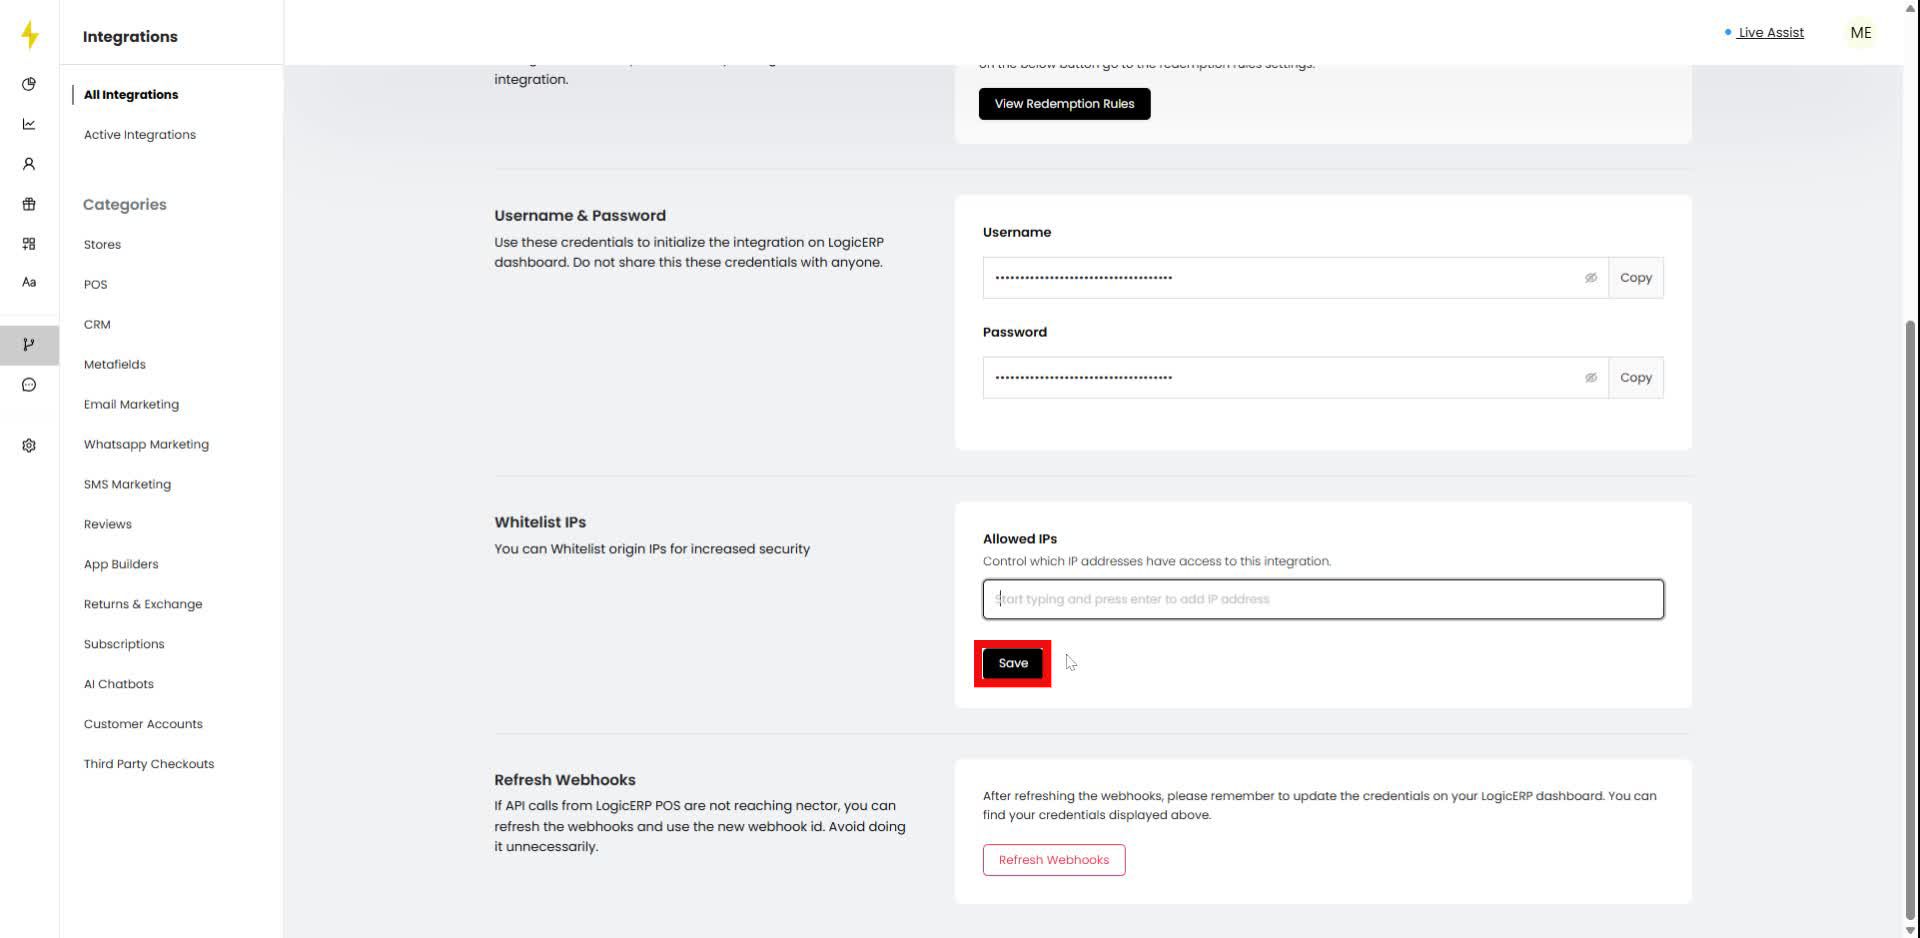
Task: Switch to Active Integrations tab
Action: [x=140, y=135]
